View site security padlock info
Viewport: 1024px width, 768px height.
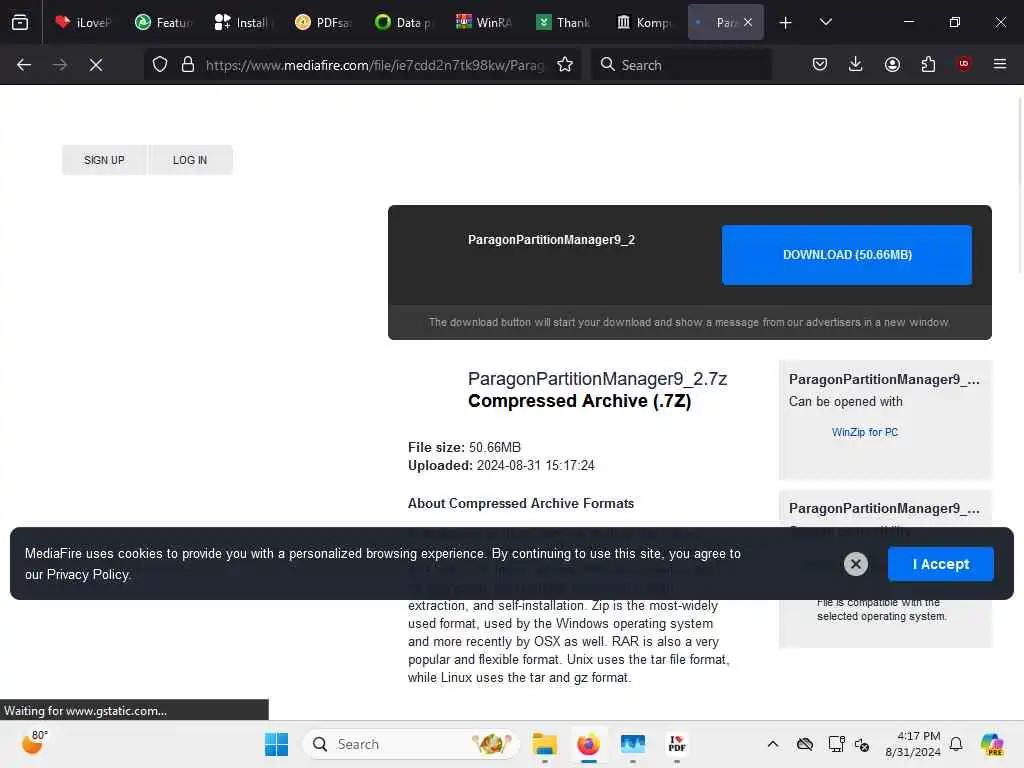point(188,65)
